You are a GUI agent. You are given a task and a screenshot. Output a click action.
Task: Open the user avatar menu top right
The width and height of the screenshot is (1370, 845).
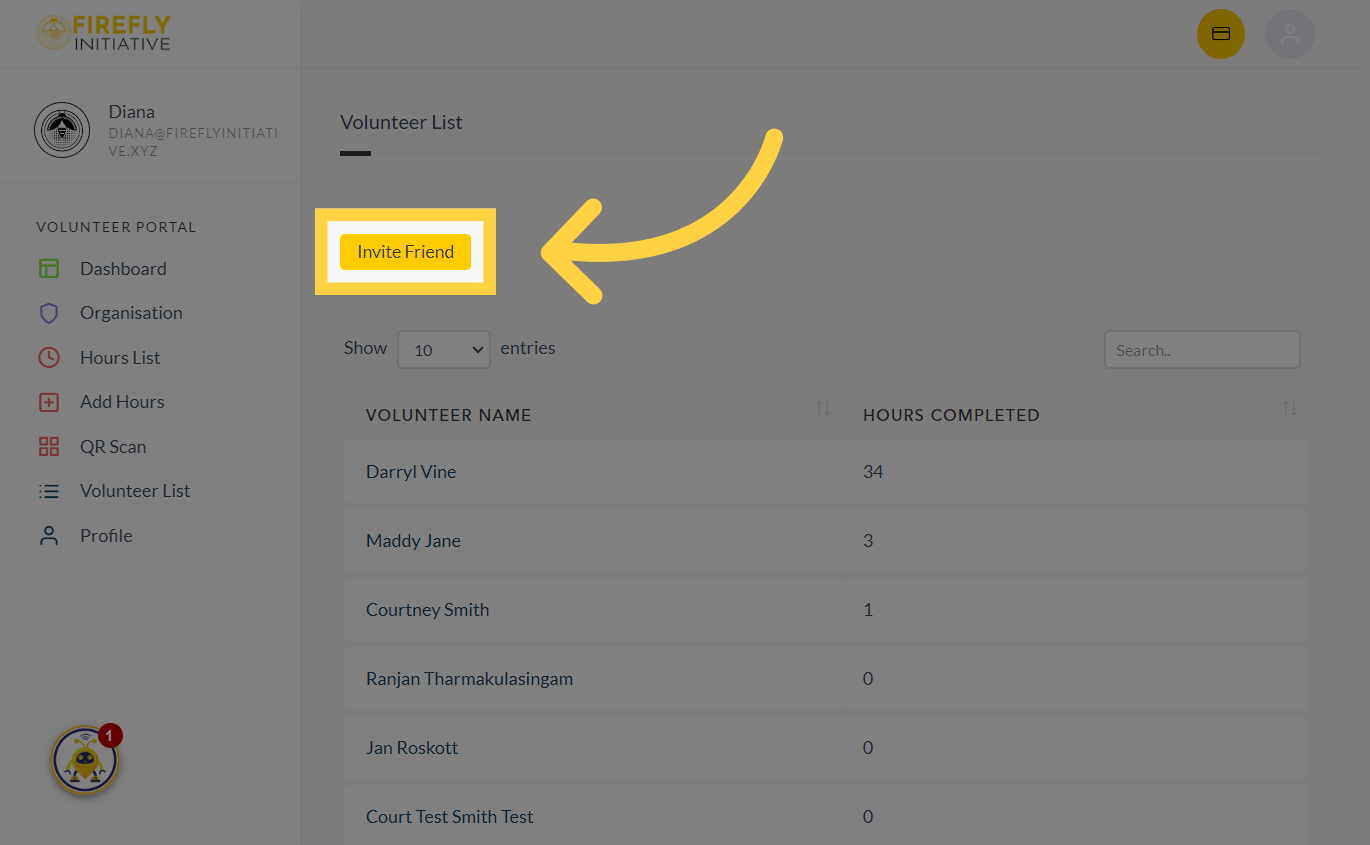(1290, 33)
